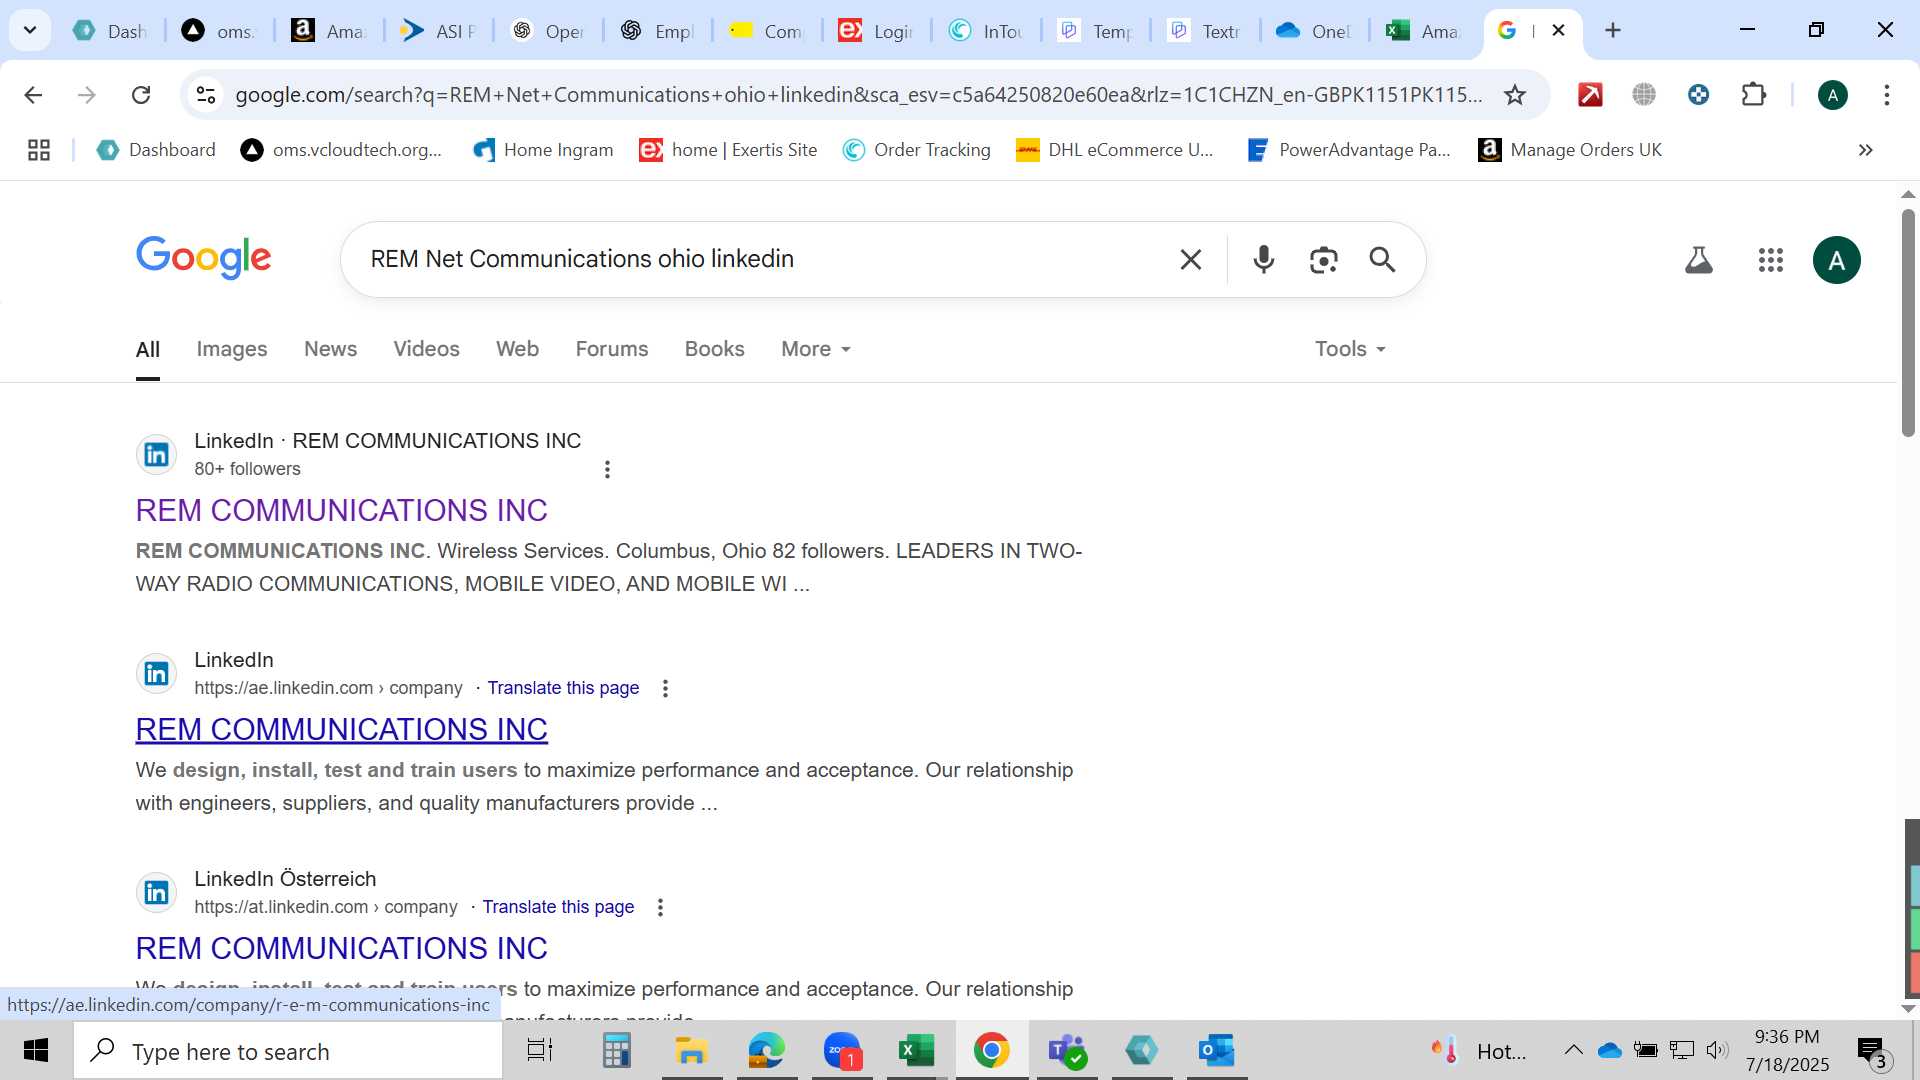This screenshot has height=1080, width=1920.
Task: Show hidden bookmarks with the double chevron
Action: coord(1865,150)
